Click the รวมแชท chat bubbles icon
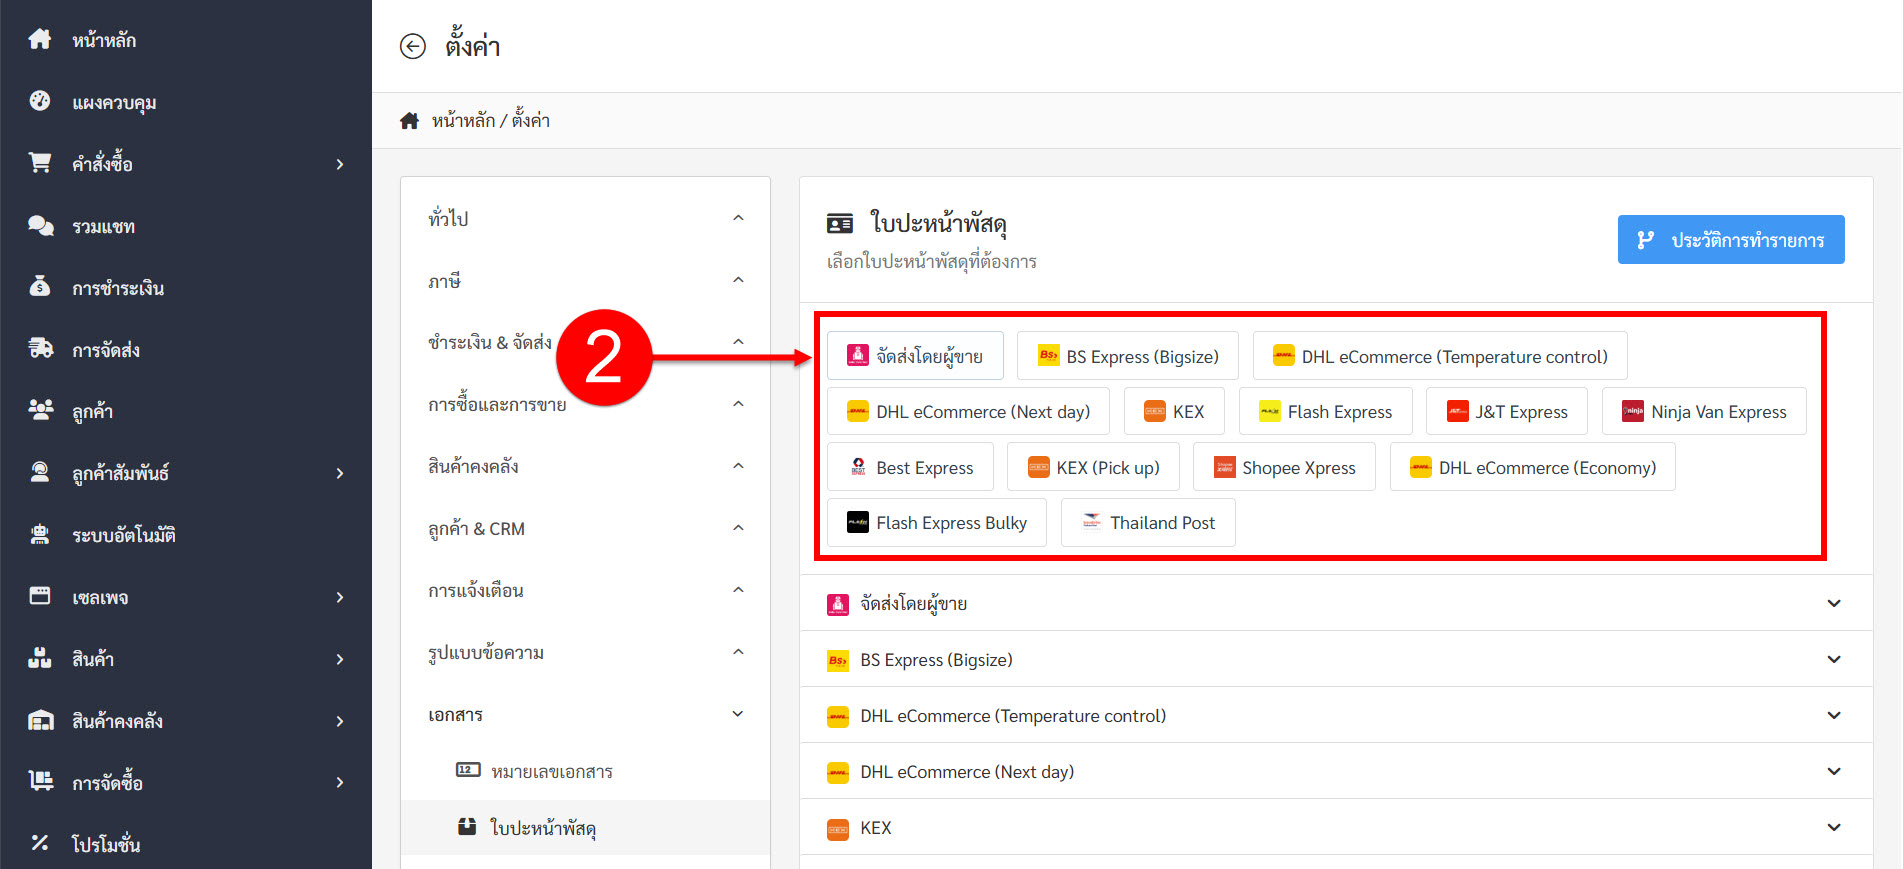This screenshot has width=1903, height=869. [x=40, y=225]
